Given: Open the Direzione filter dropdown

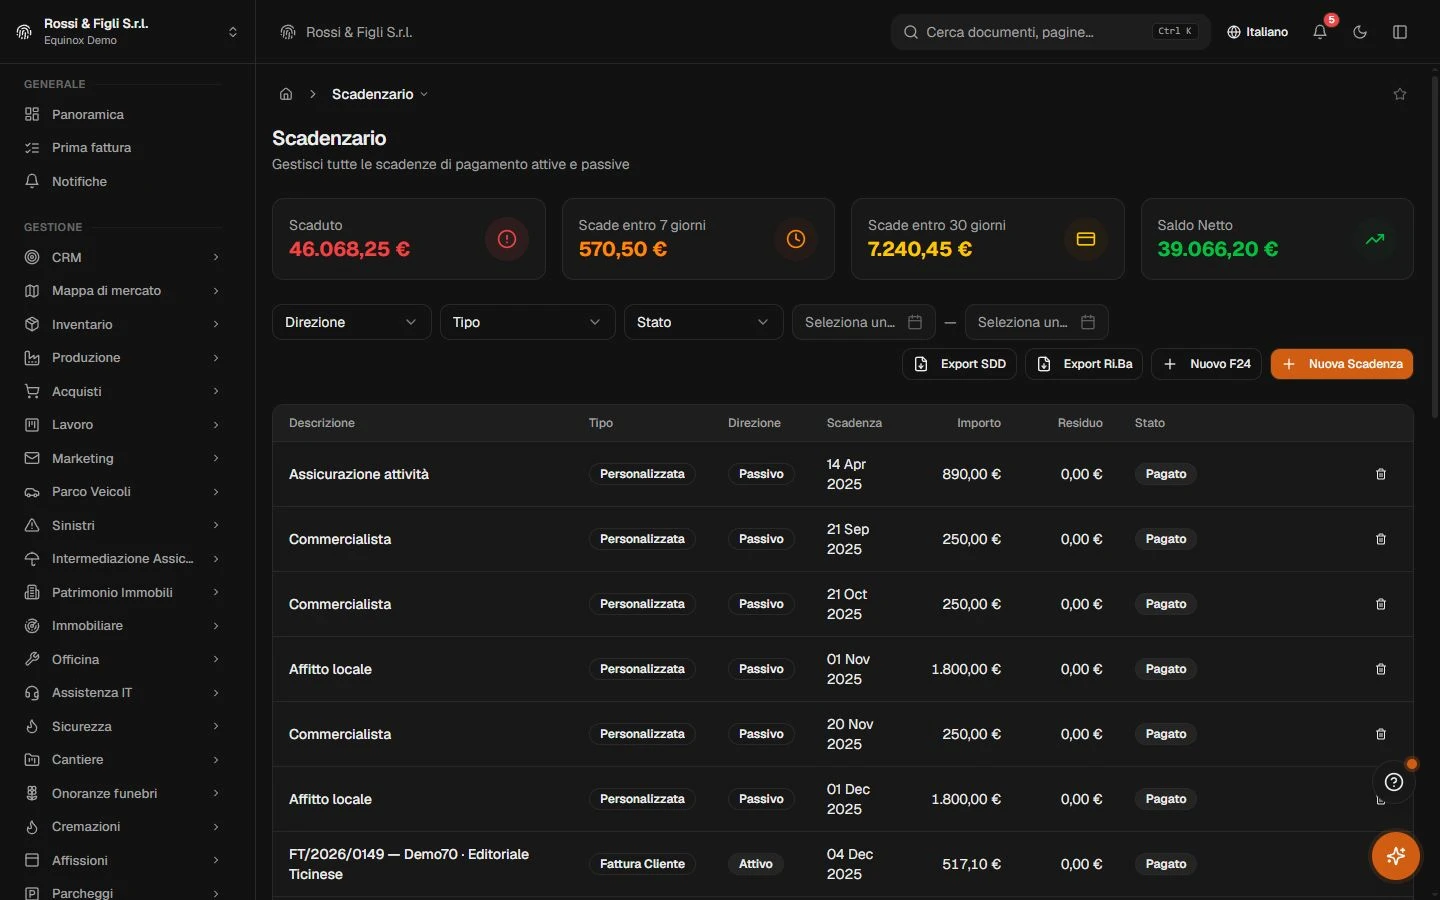Looking at the screenshot, I should point(351,322).
